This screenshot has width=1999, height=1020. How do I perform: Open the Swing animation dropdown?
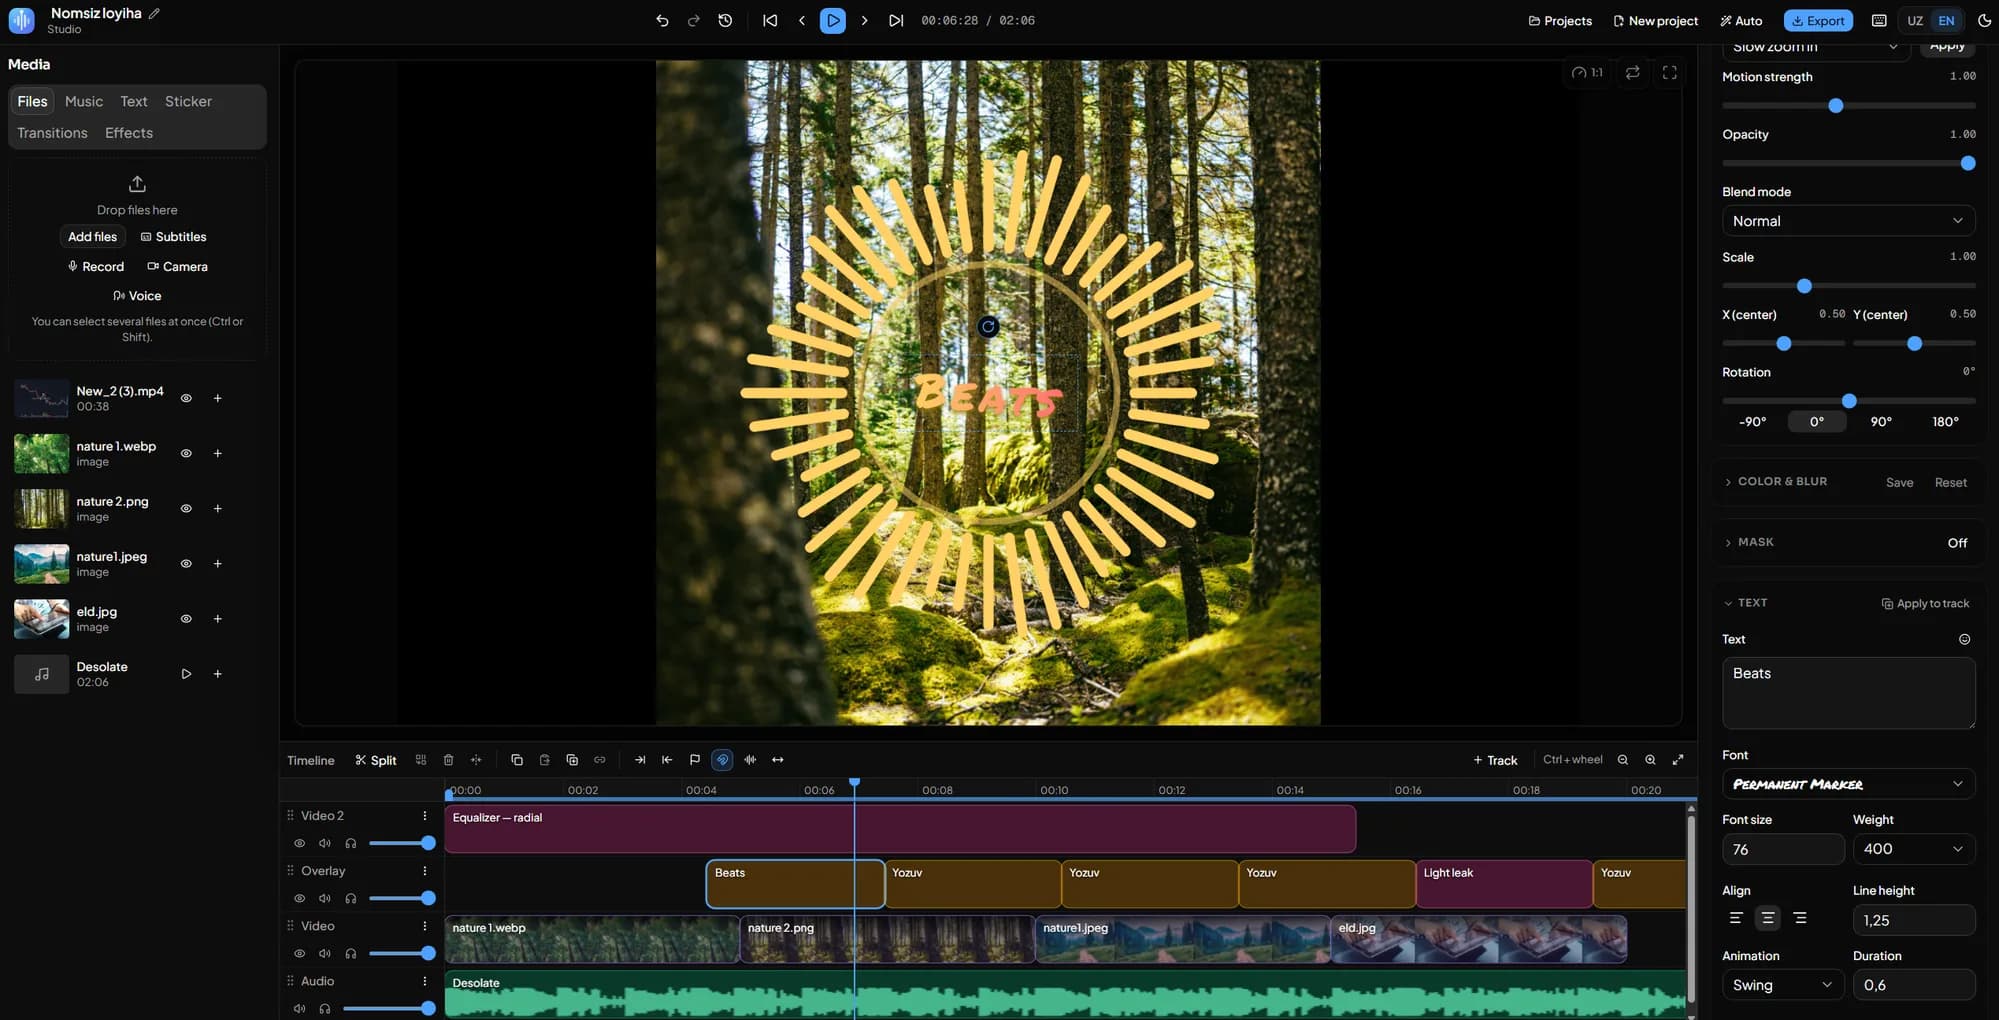tap(1783, 985)
